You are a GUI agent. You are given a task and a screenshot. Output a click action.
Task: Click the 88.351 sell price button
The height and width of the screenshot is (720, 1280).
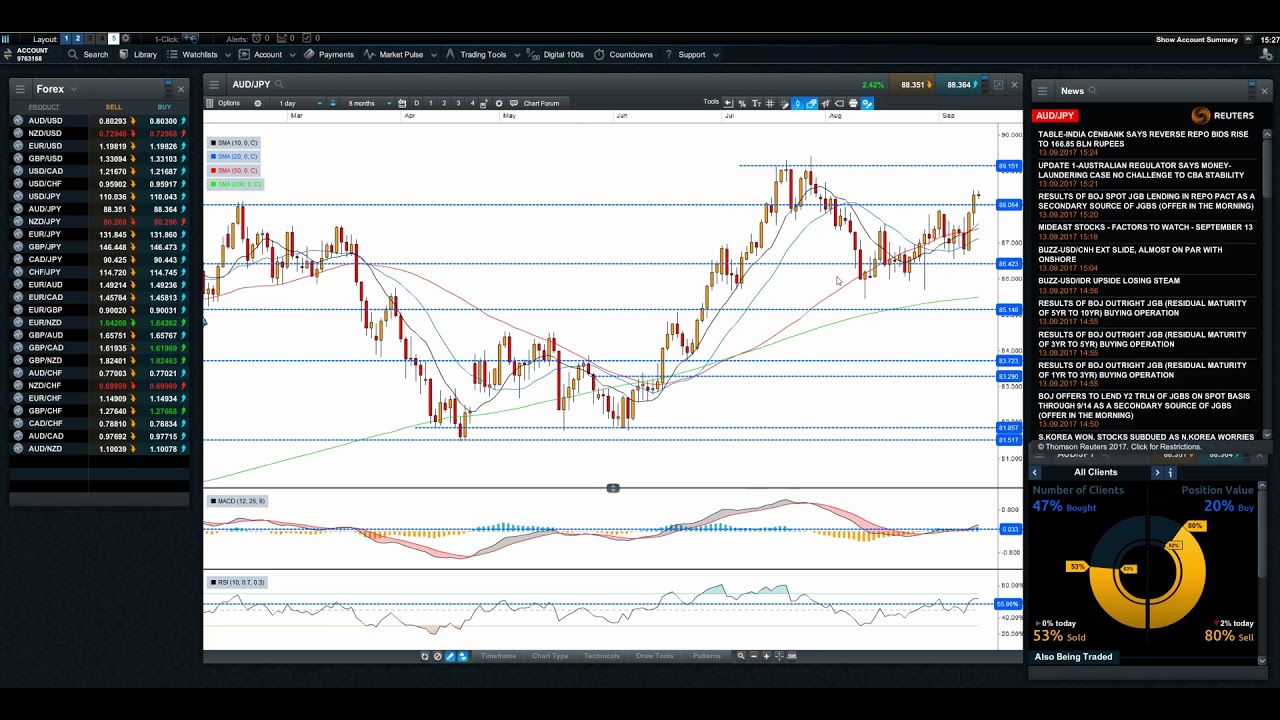(912, 85)
